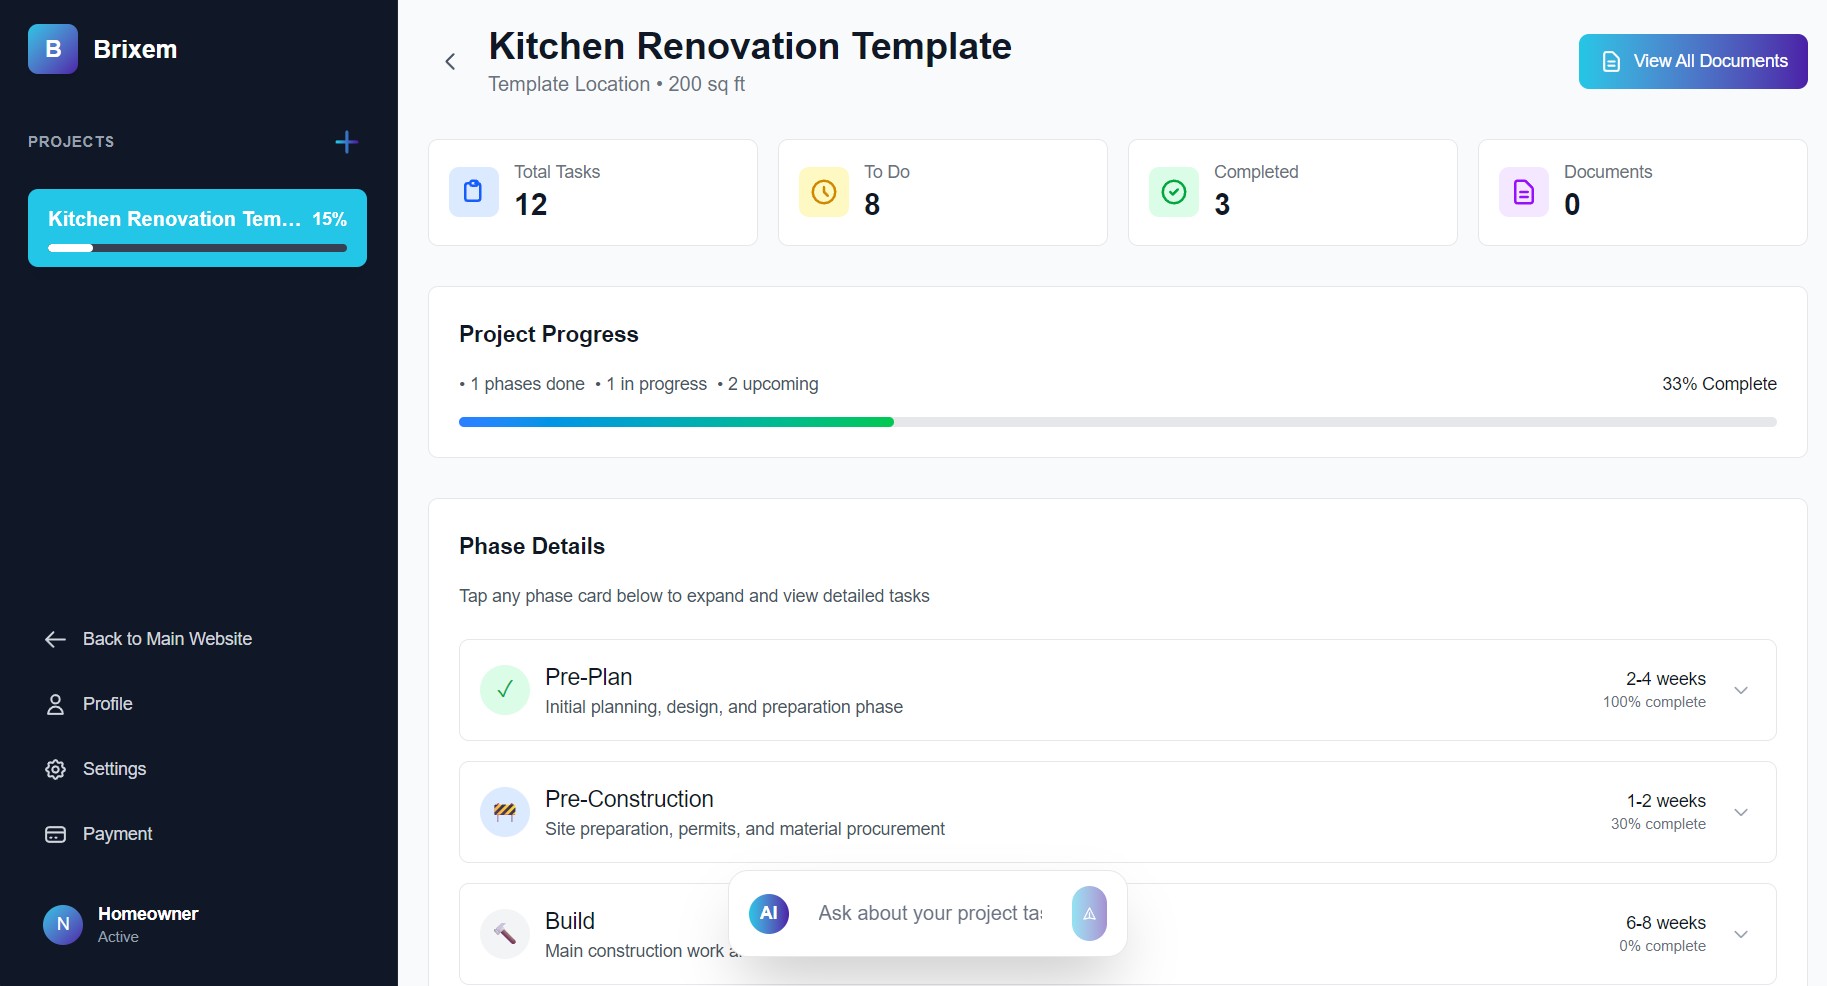The image size is (1827, 986).
Task: Go back using the left chevron arrow
Action: click(450, 62)
